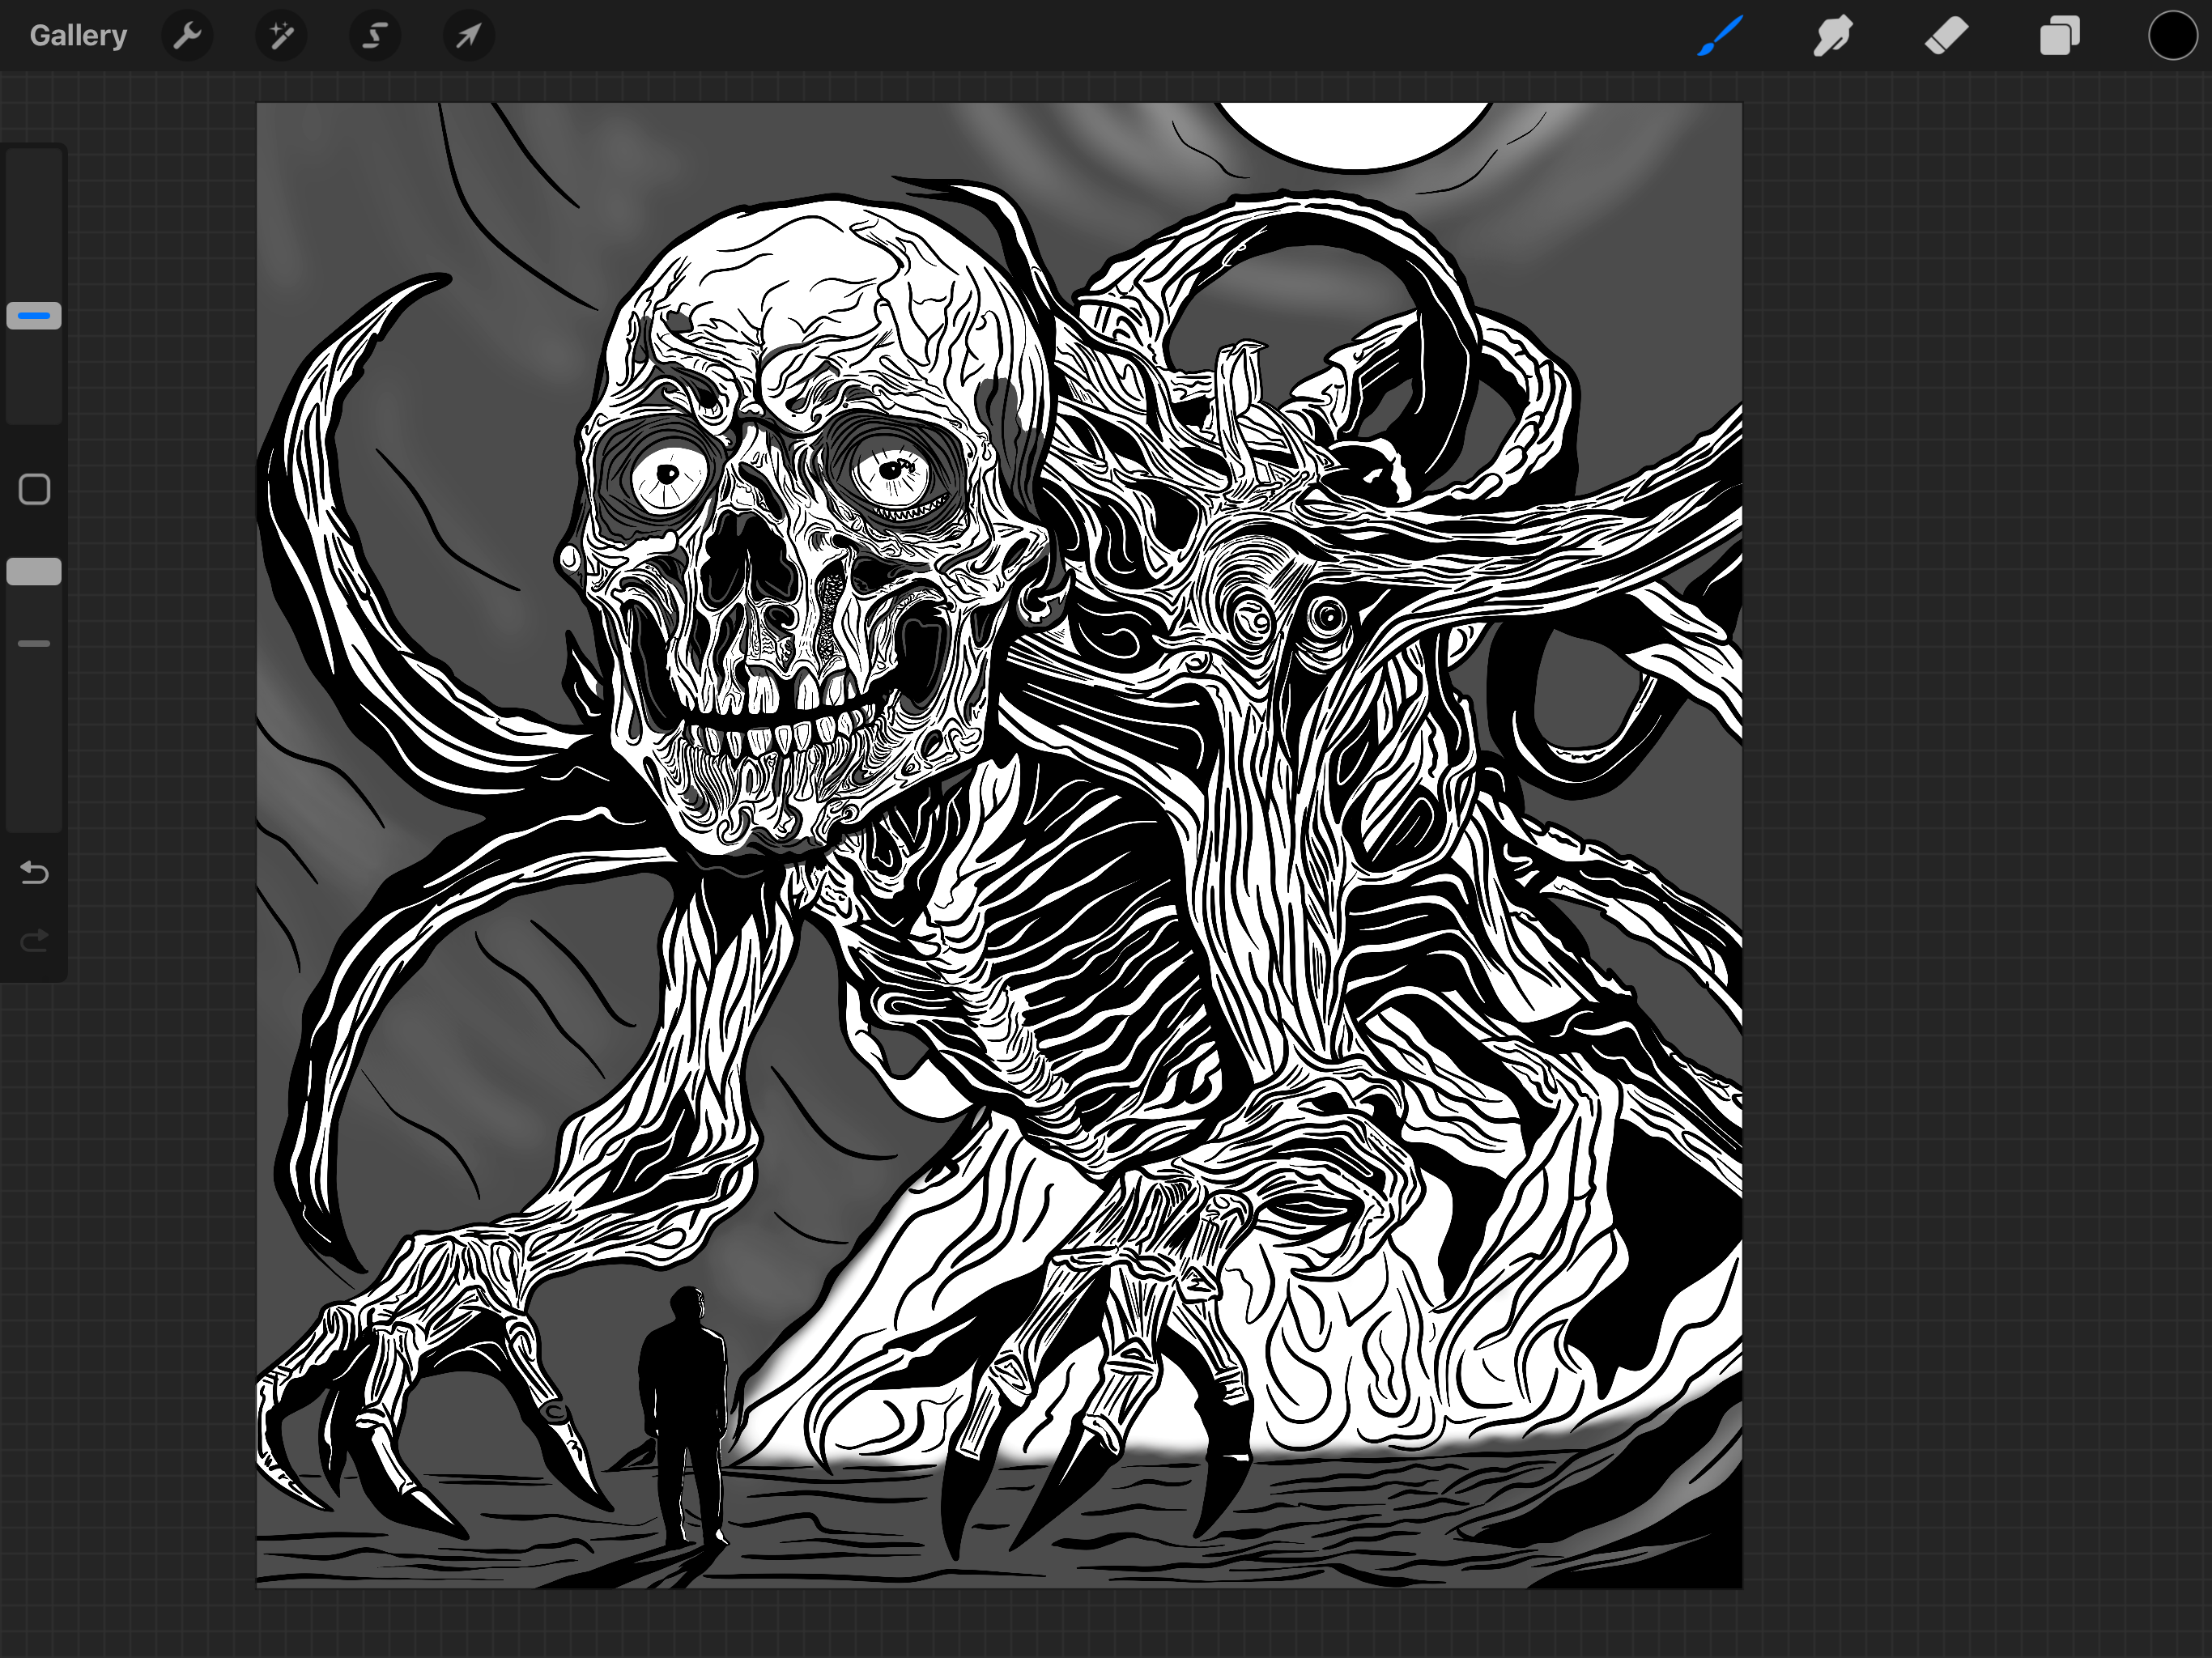Redo the last undone action
The height and width of the screenshot is (1658, 2212).
point(34,940)
